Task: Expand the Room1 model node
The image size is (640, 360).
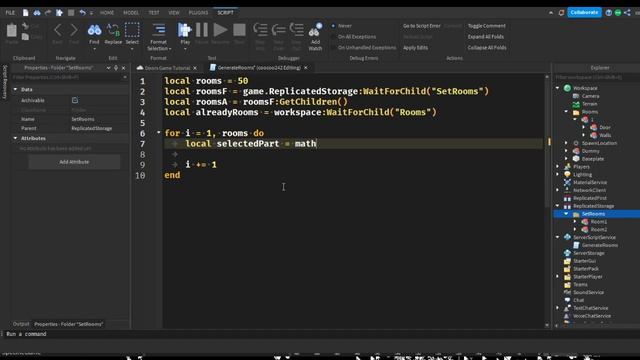Action: (x=575, y=222)
